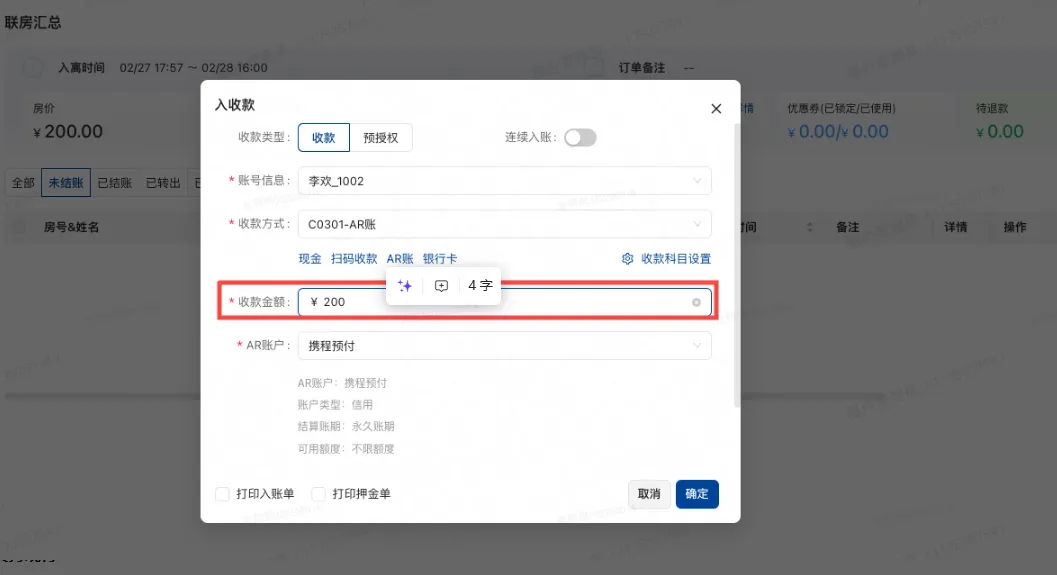The image size is (1057, 575).
Task: Click the 房价 ¥200.00 value
Action: (x=68, y=131)
